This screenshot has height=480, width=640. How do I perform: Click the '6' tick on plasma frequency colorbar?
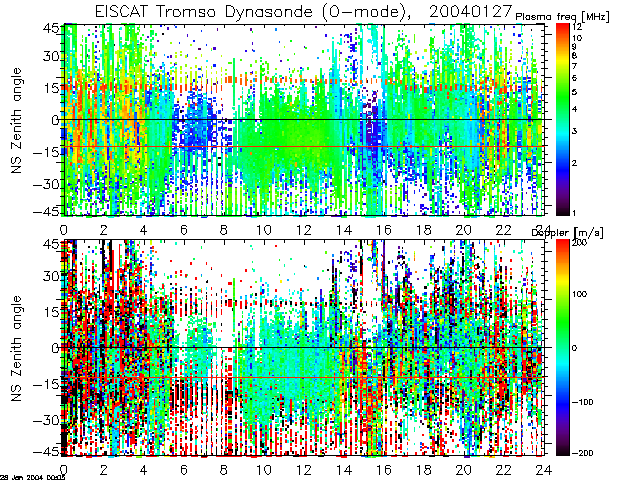(574, 78)
